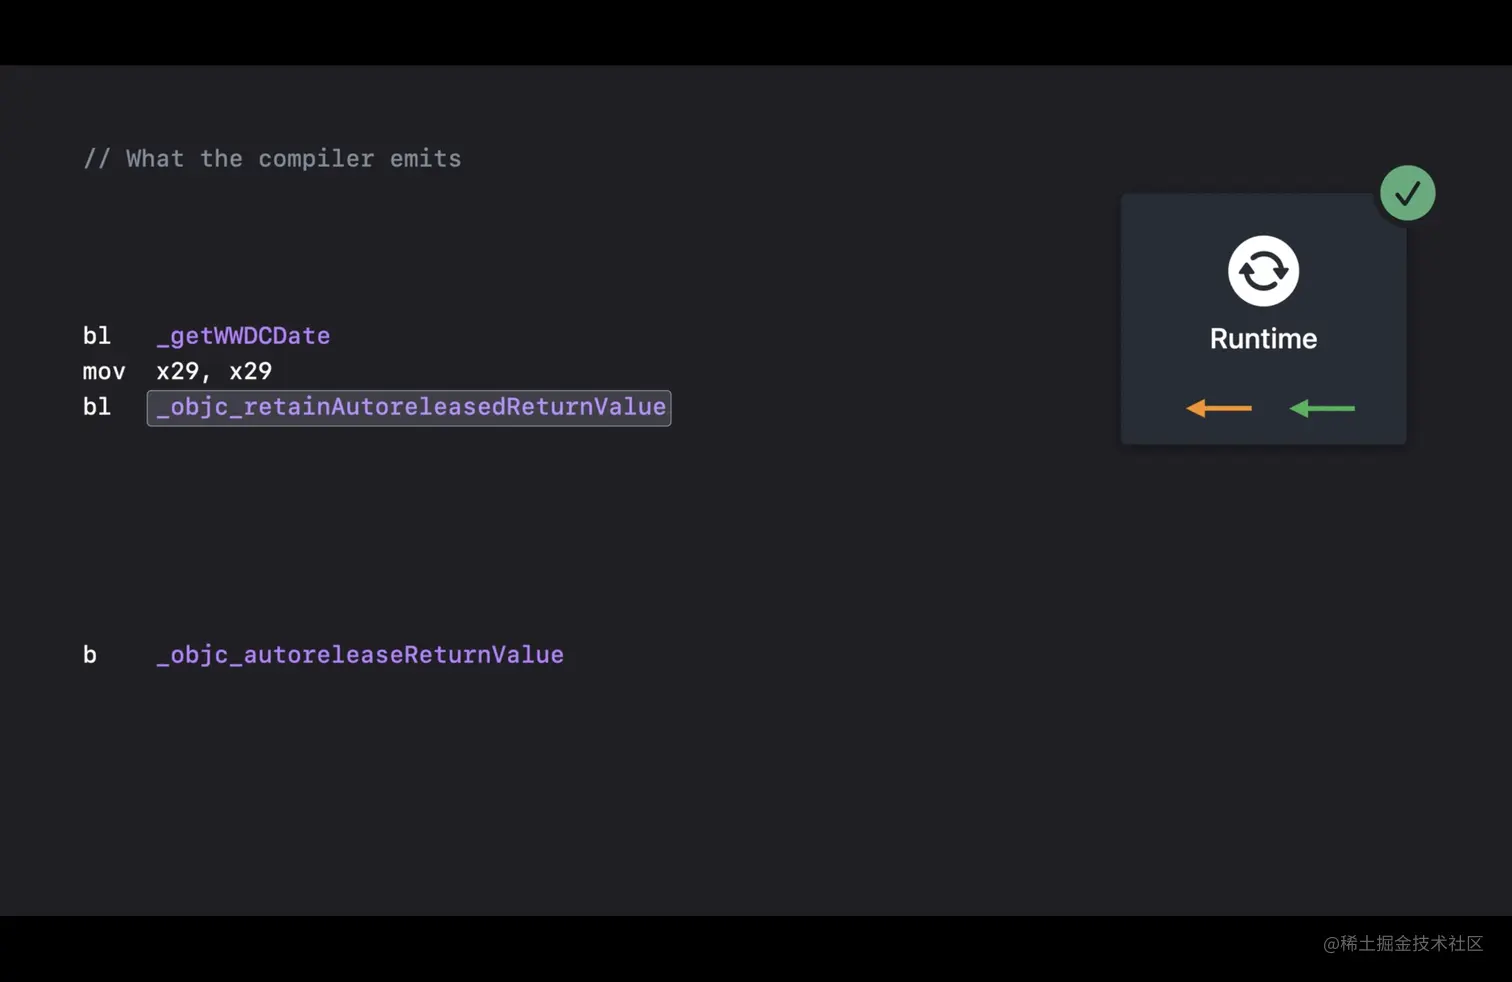Click the double-slash comment marker
The height and width of the screenshot is (982, 1512).
[97, 159]
